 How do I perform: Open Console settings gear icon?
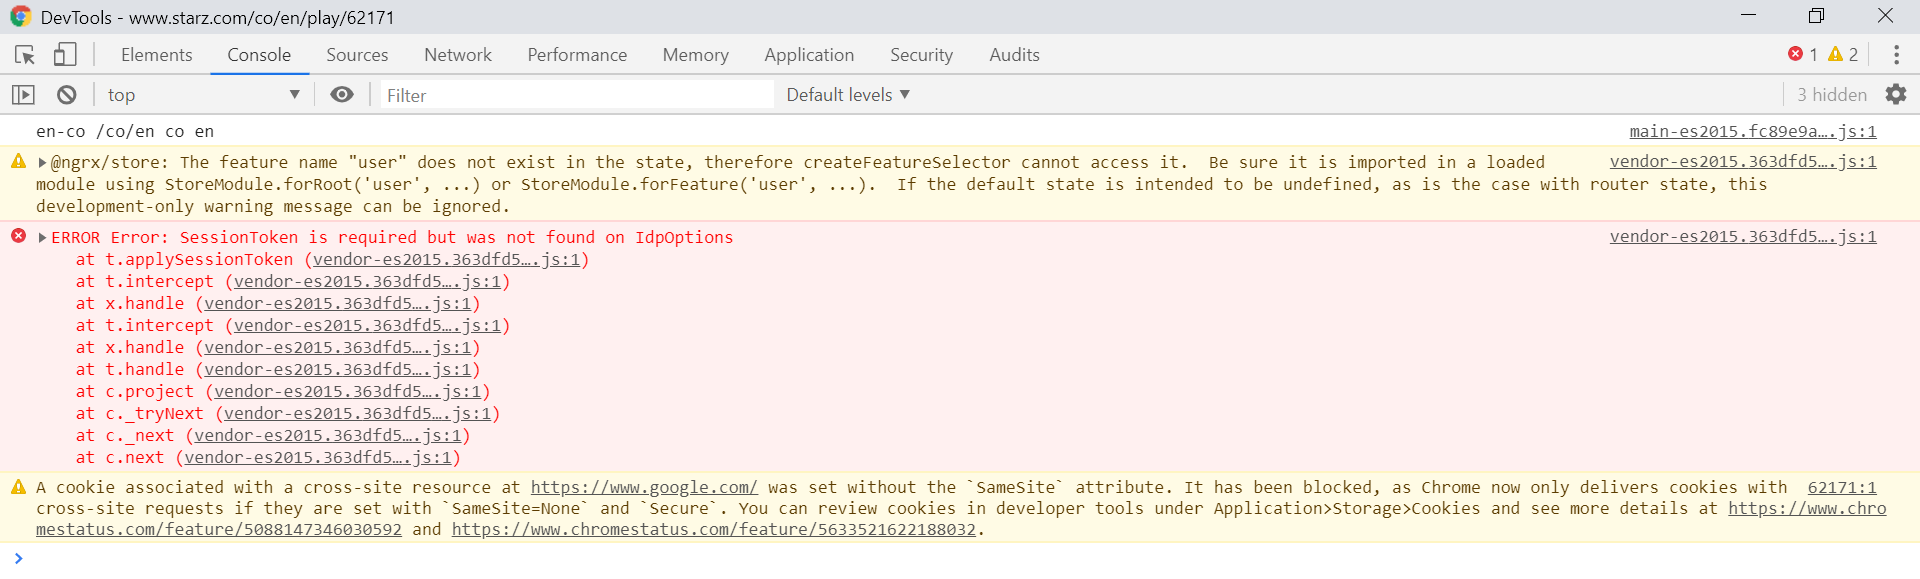(x=1896, y=95)
